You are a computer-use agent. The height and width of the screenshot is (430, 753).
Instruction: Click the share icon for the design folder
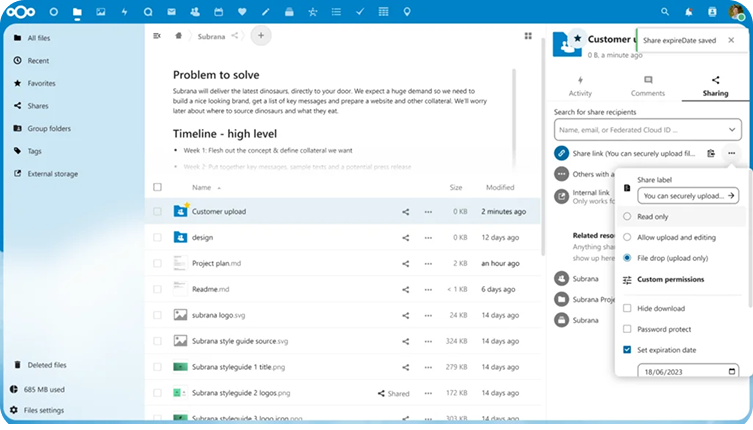[405, 237]
